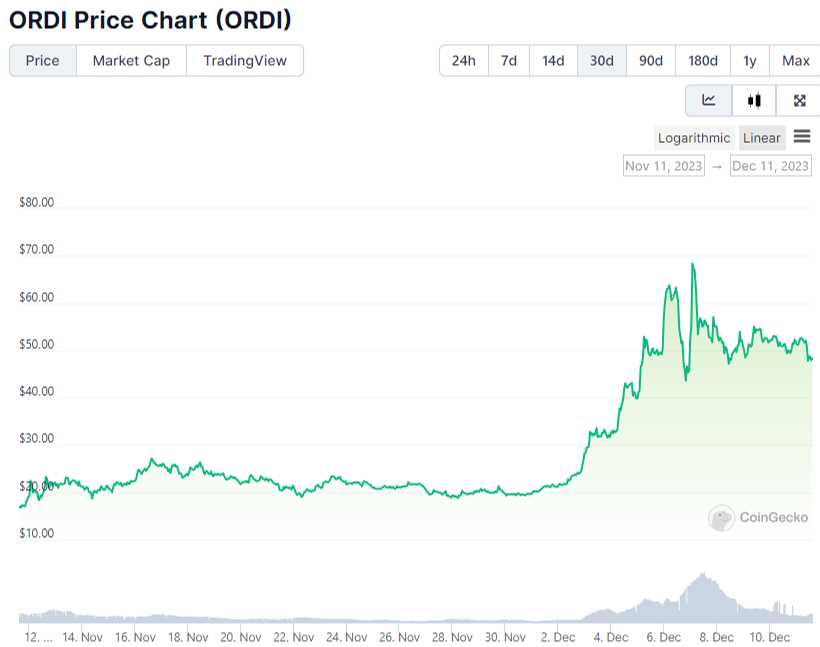The height and width of the screenshot is (647, 820).
Task: Select 30d time range
Action: (601, 61)
